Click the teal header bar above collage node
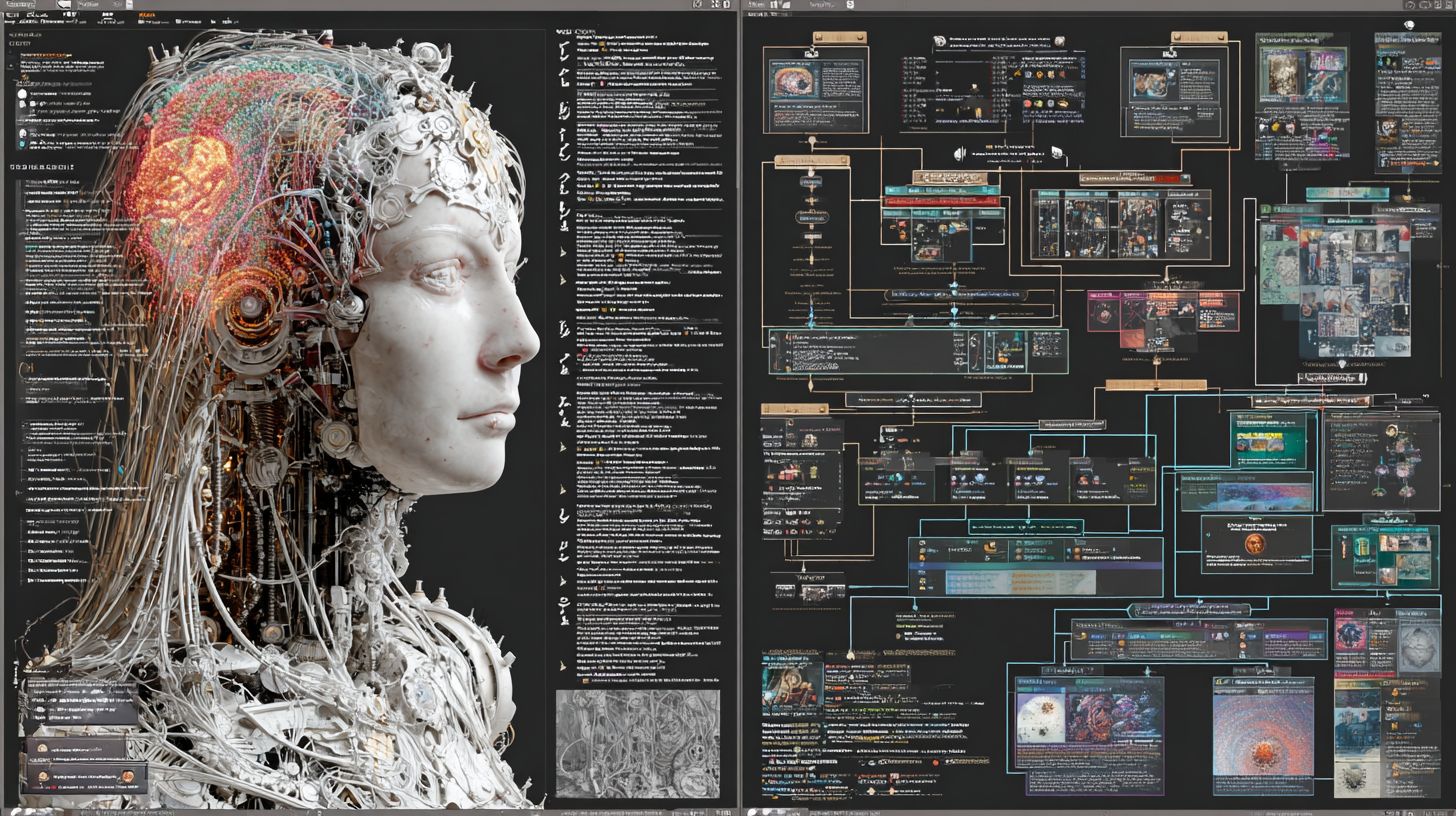The width and height of the screenshot is (1456, 816). tap(1346, 193)
